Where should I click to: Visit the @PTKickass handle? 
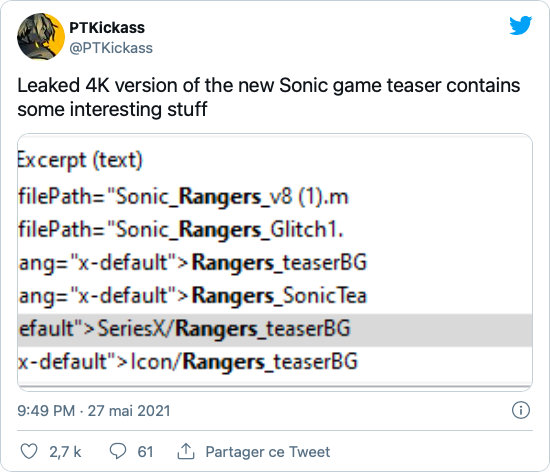click(x=111, y=48)
